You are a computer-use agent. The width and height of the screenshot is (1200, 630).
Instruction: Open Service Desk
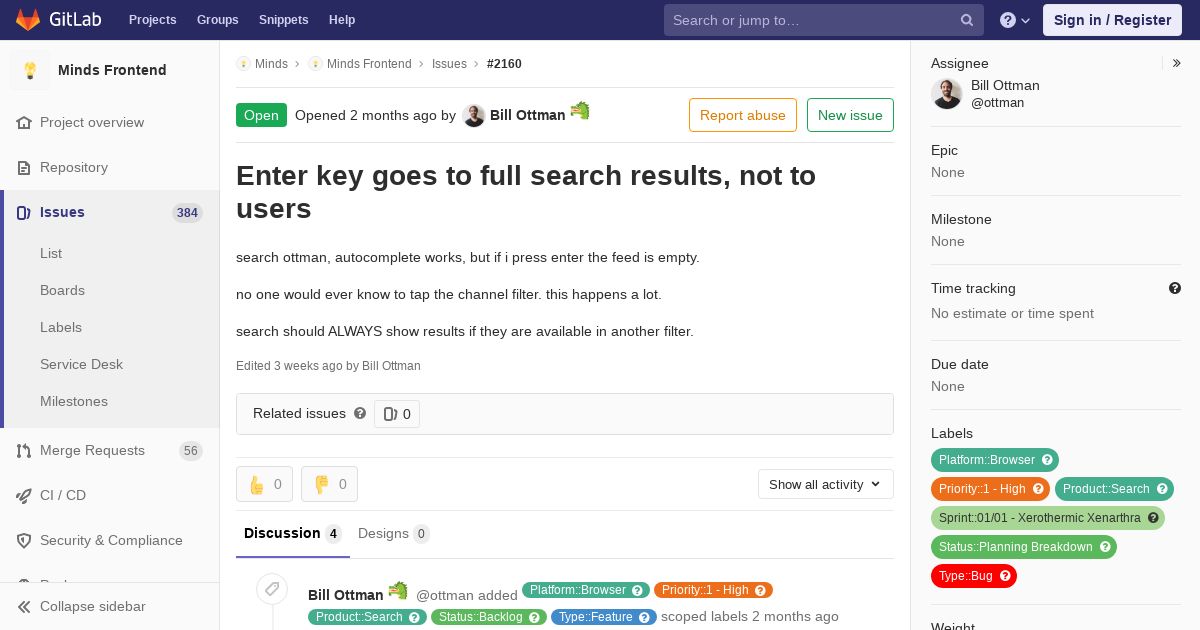pos(81,364)
